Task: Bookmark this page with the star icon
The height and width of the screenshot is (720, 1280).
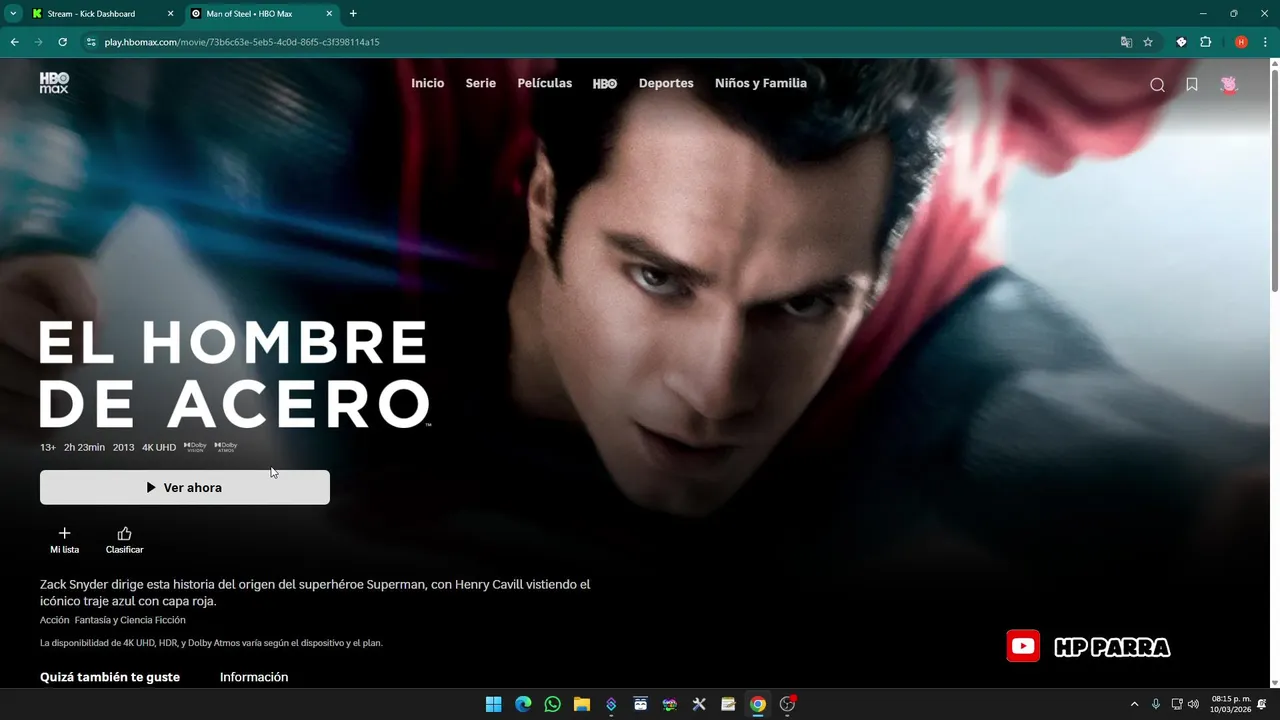Action: 1148,42
